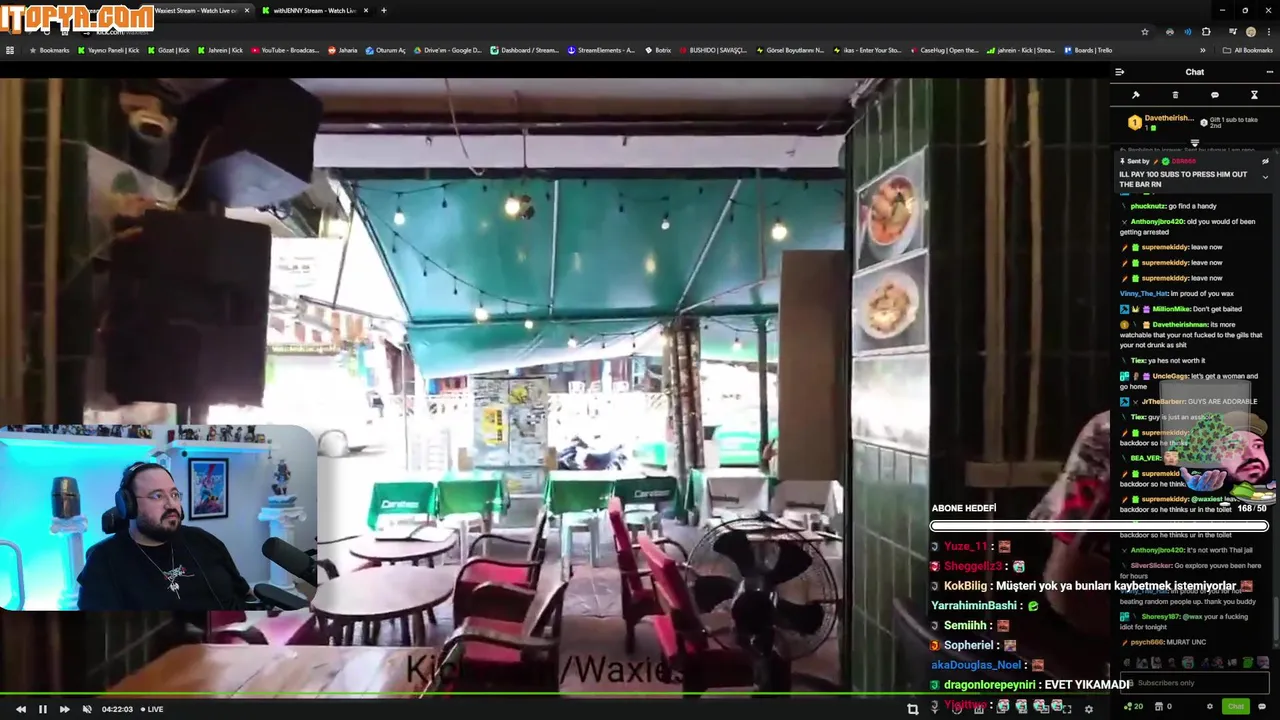Viewport: 1280px width, 720px height.
Task: Open the Oturum Aç bookmark
Action: (386, 50)
